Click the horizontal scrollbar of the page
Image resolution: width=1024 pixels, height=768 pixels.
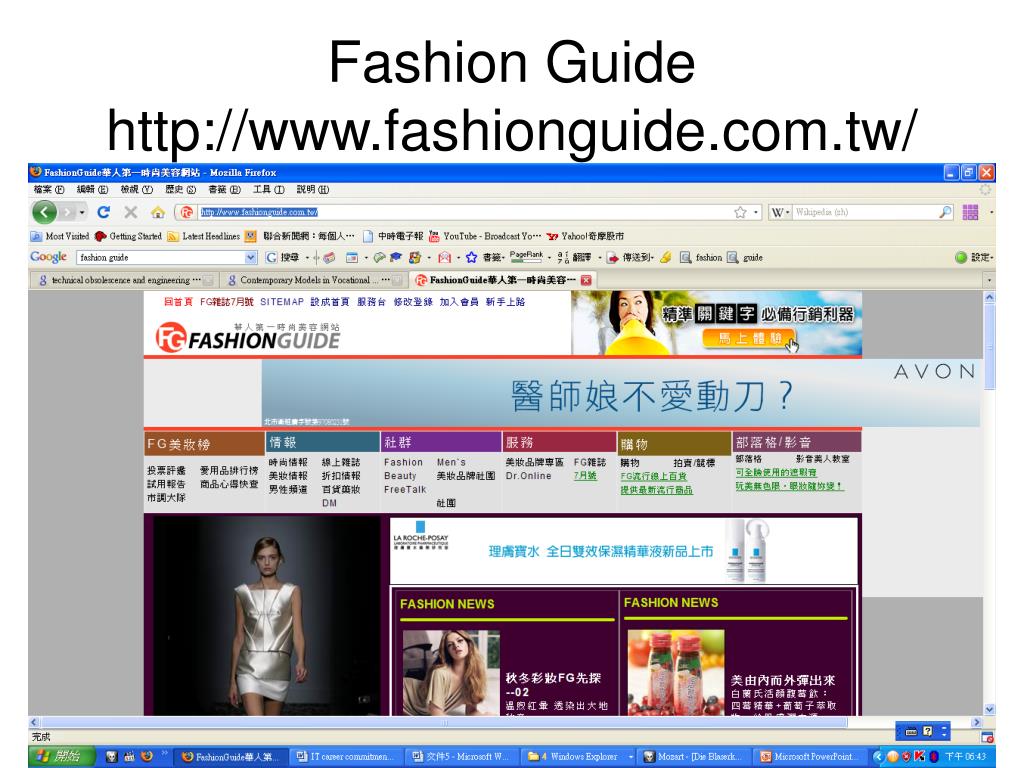[444, 722]
